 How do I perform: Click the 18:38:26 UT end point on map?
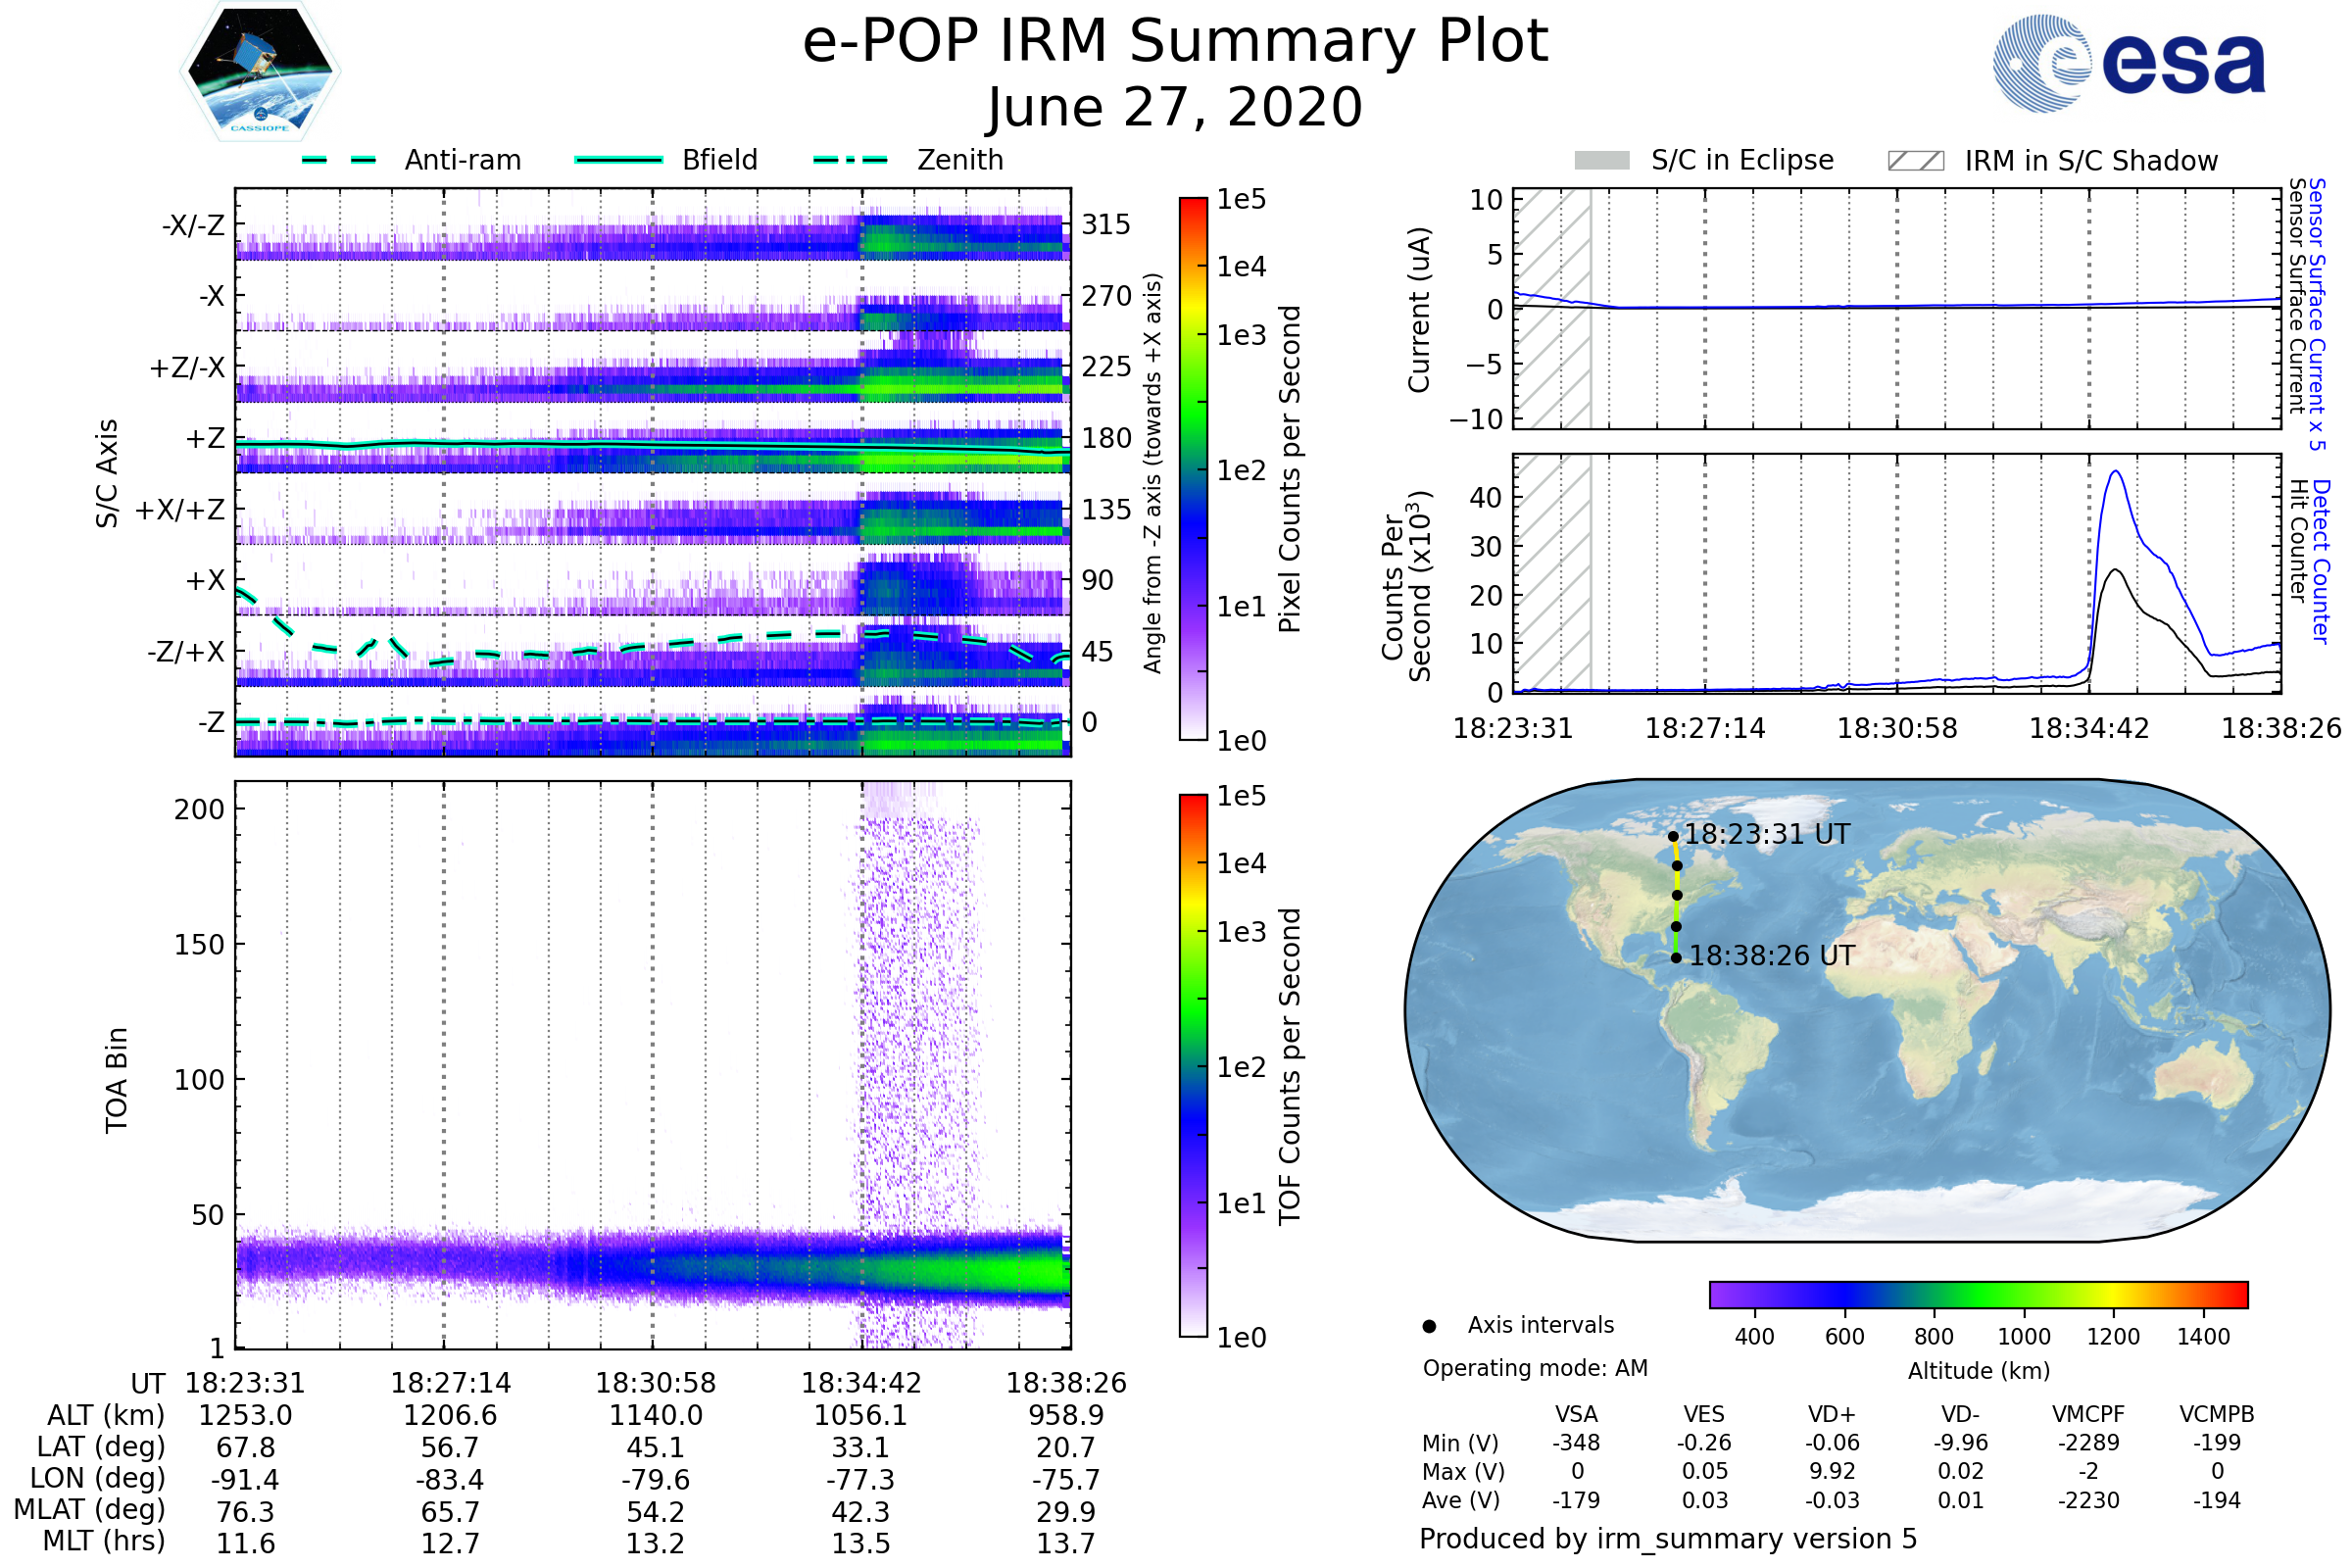(1676, 958)
